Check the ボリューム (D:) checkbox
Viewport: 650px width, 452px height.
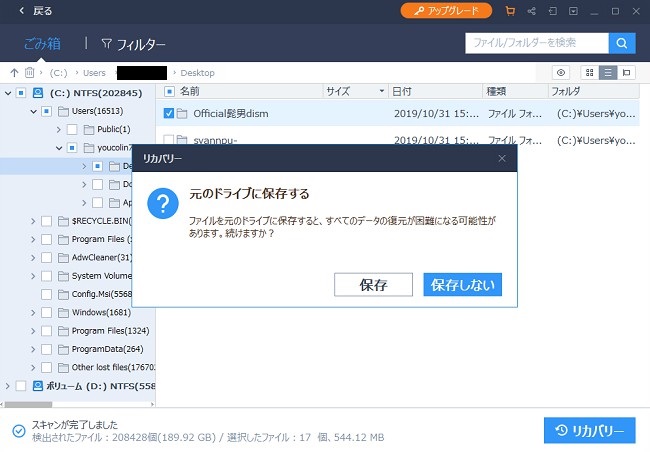point(21,386)
